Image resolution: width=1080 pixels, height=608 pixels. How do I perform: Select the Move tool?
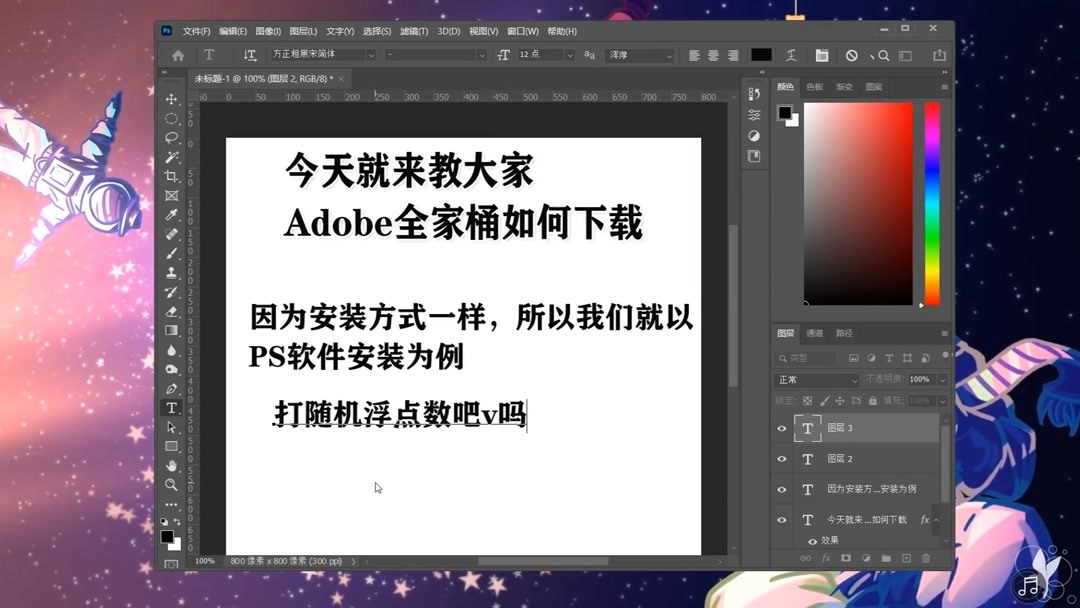(x=173, y=98)
